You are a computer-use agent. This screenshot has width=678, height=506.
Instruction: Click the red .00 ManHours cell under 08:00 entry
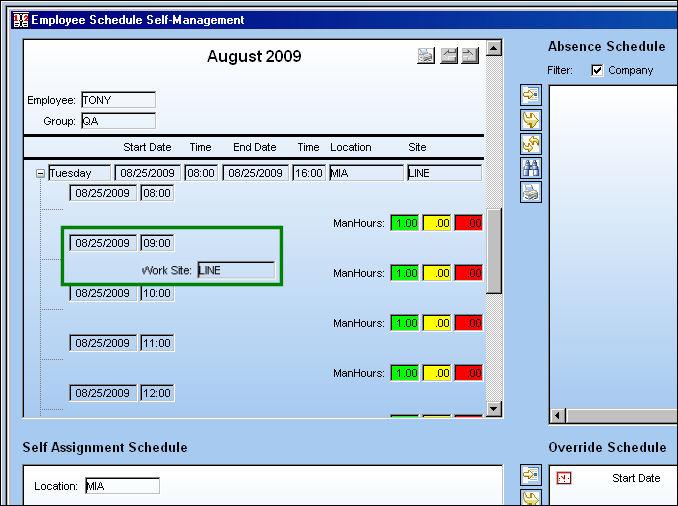click(x=469, y=223)
